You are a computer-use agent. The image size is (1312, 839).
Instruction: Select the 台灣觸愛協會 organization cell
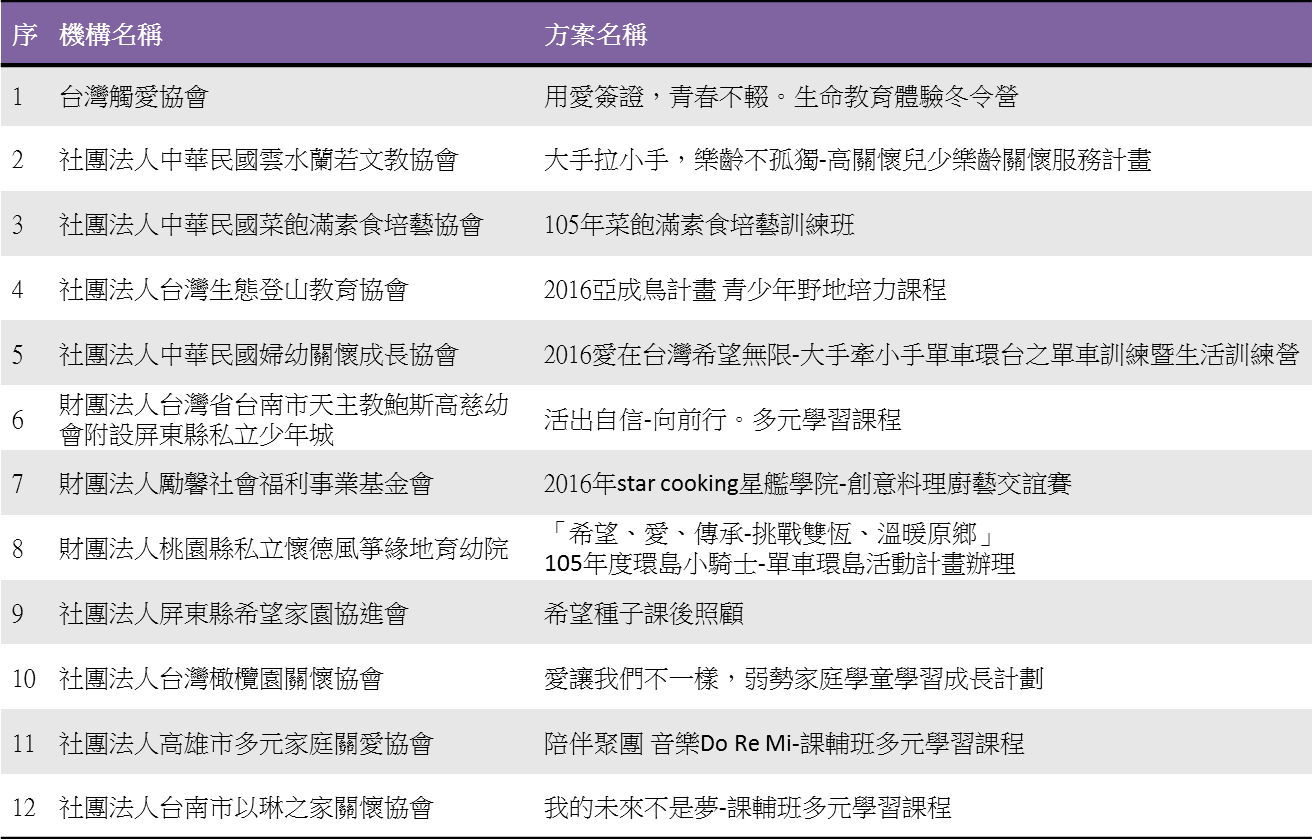pos(134,97)
